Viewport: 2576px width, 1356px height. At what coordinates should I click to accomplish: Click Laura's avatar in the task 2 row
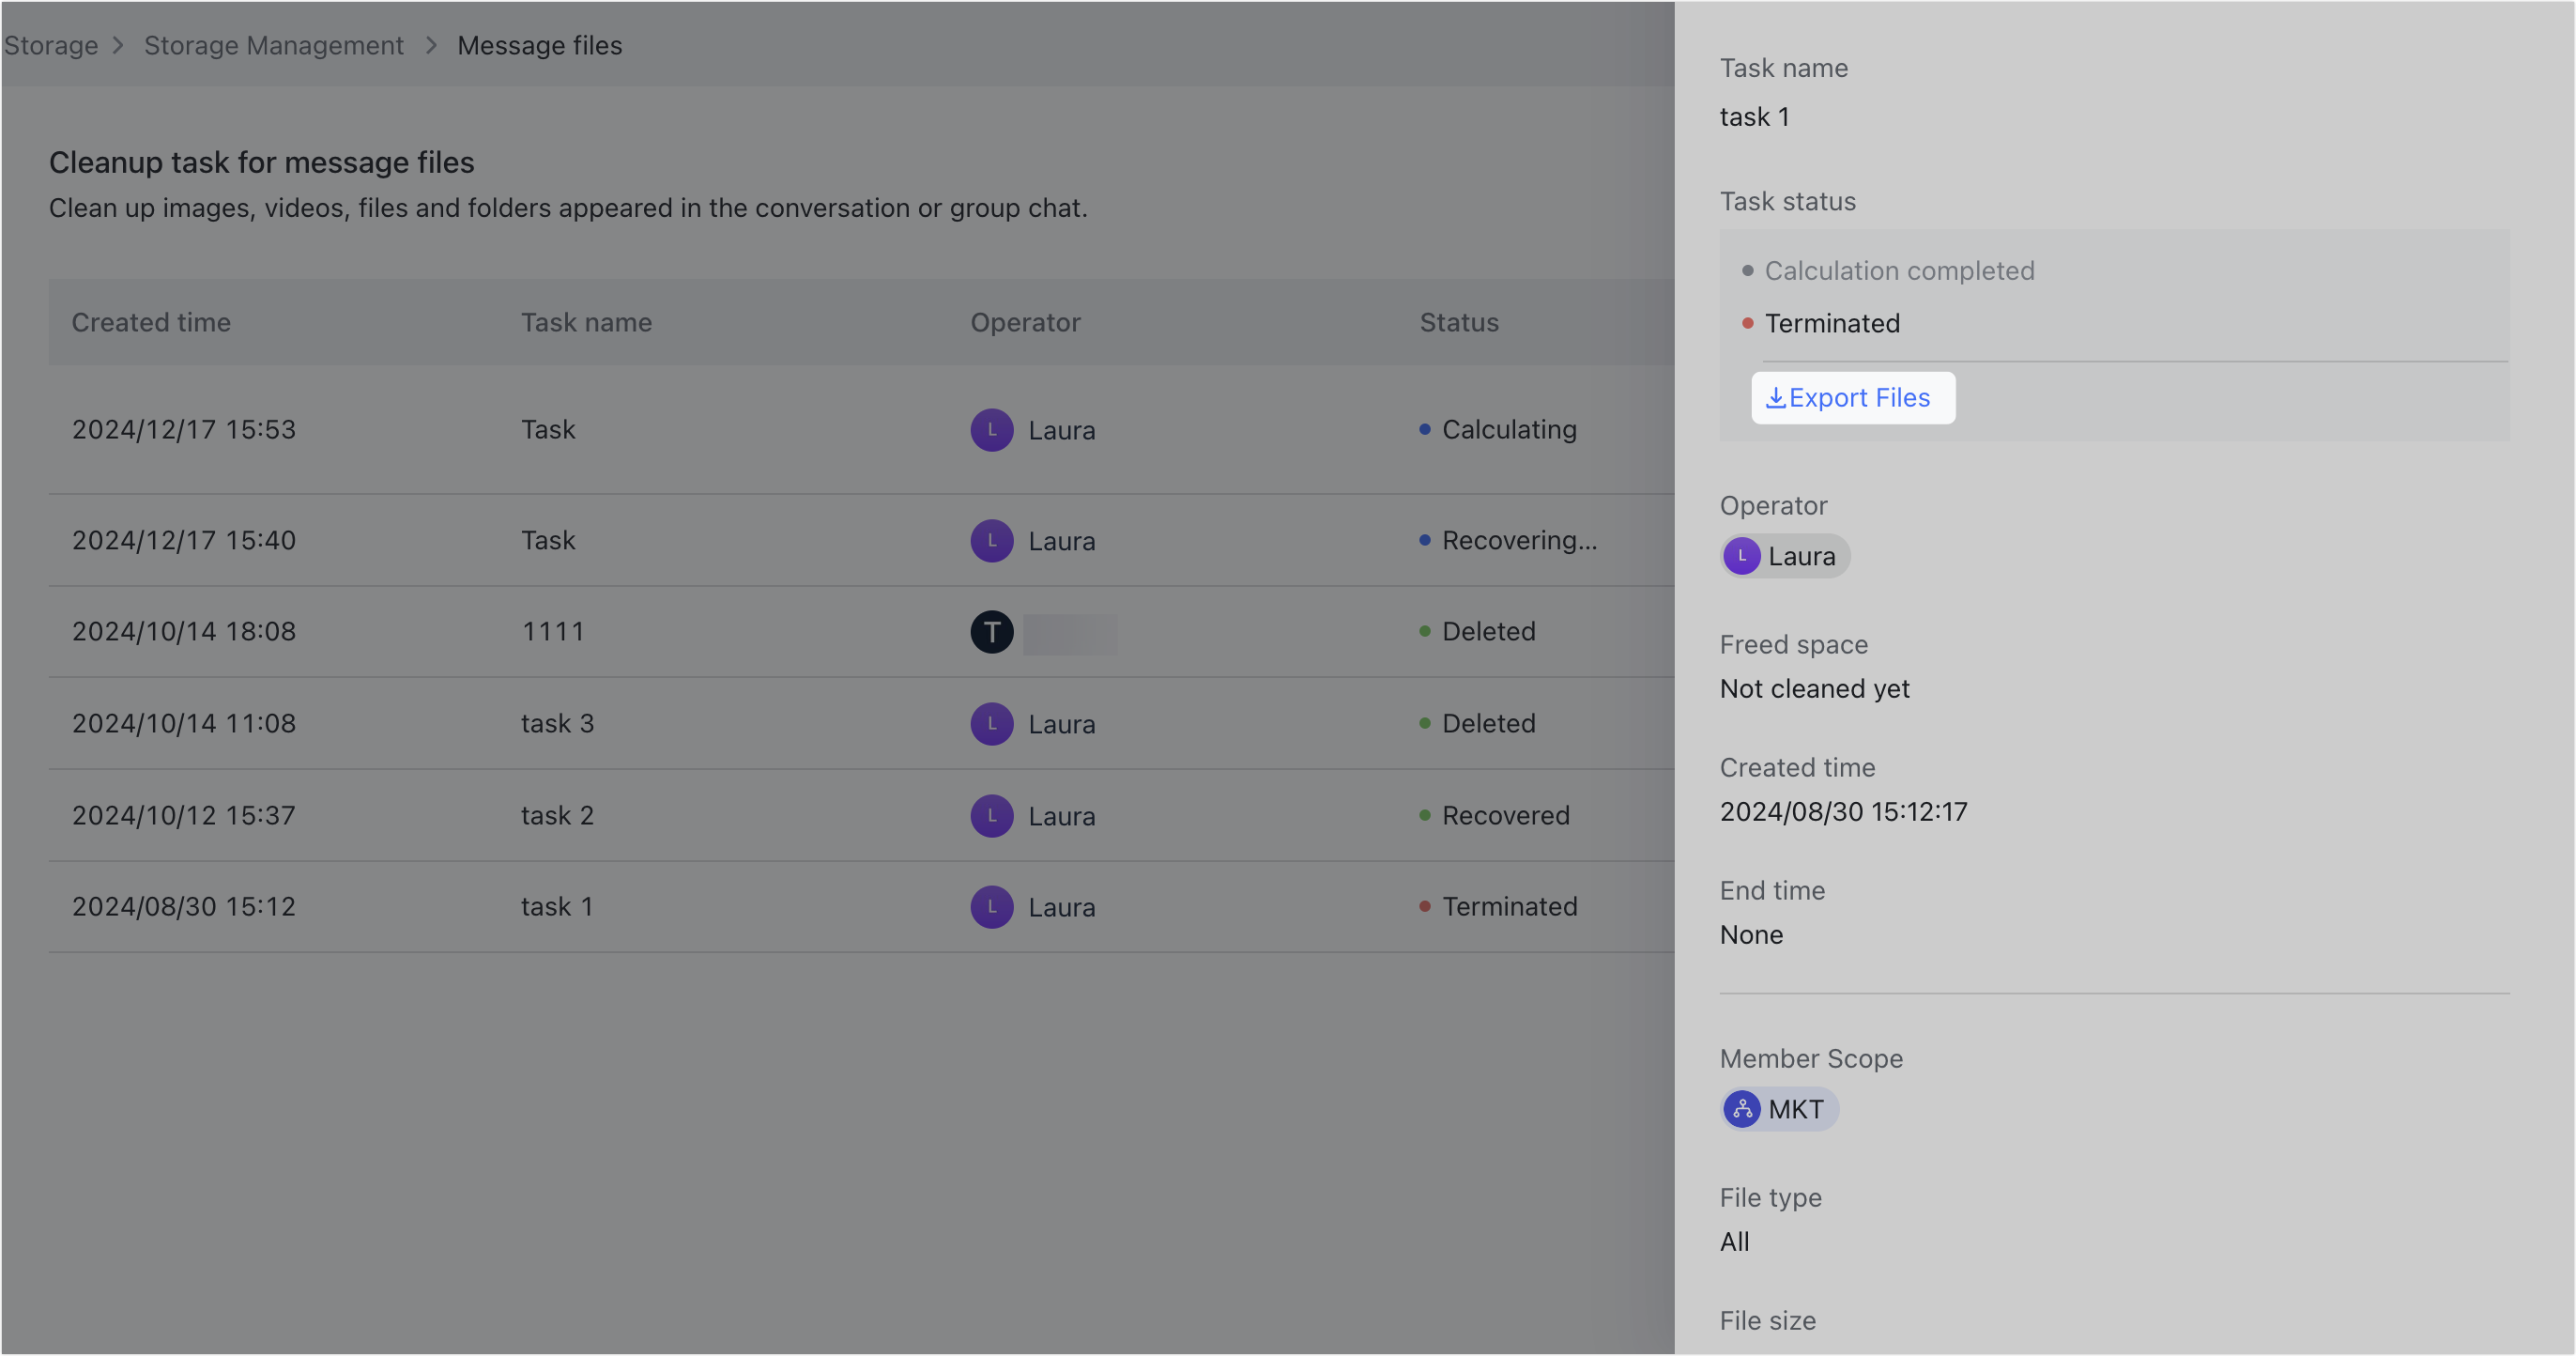click(992, 816)
